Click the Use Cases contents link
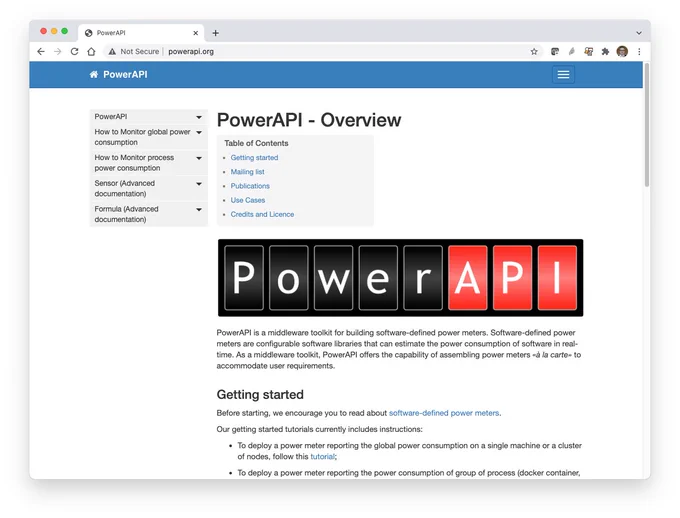Image resolution: width=680 pixels, height=518 pixels. pos(248,200)
